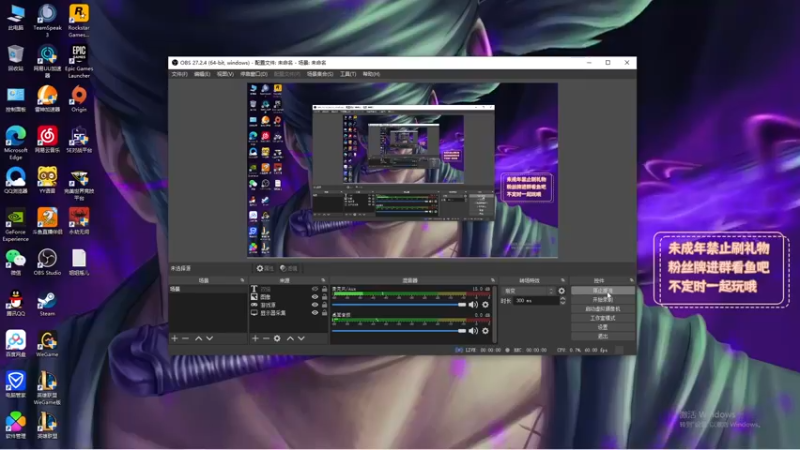The image size is (800, 450).
Task: Open the 腾讯QQ desktop icon
Action: [x=16, y=303]
